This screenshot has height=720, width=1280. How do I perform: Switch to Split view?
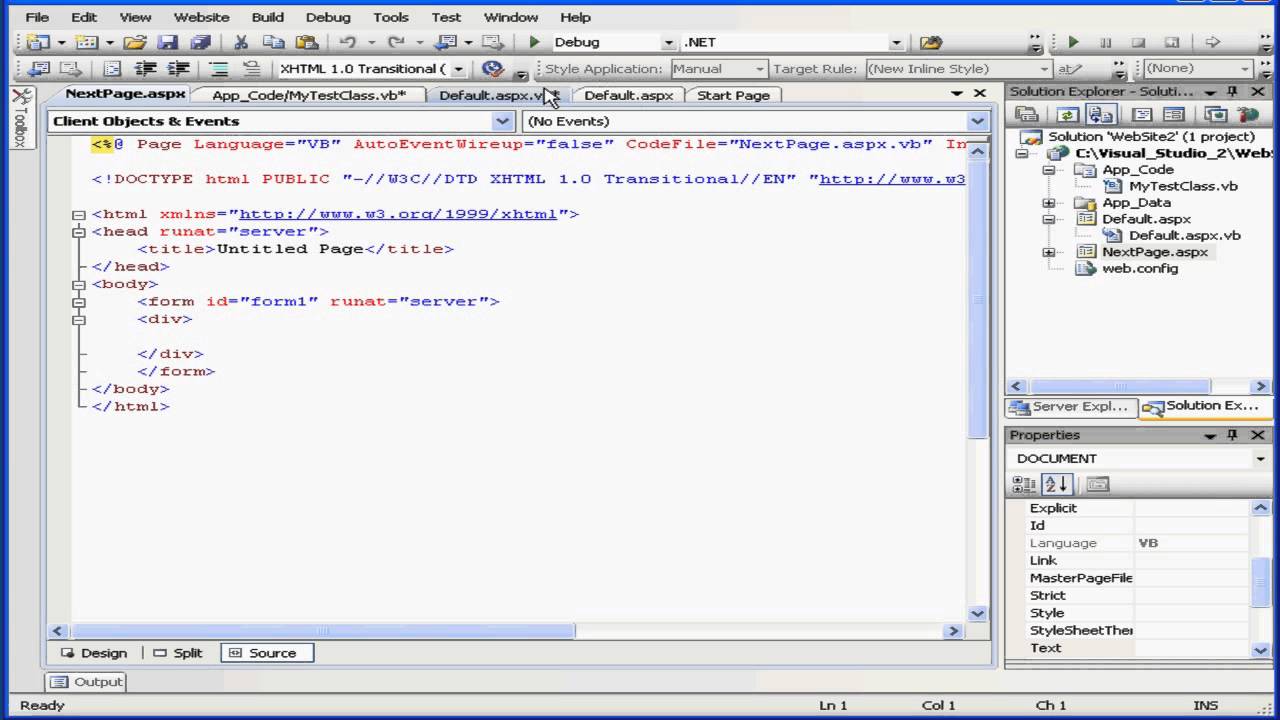coord(179,653)
